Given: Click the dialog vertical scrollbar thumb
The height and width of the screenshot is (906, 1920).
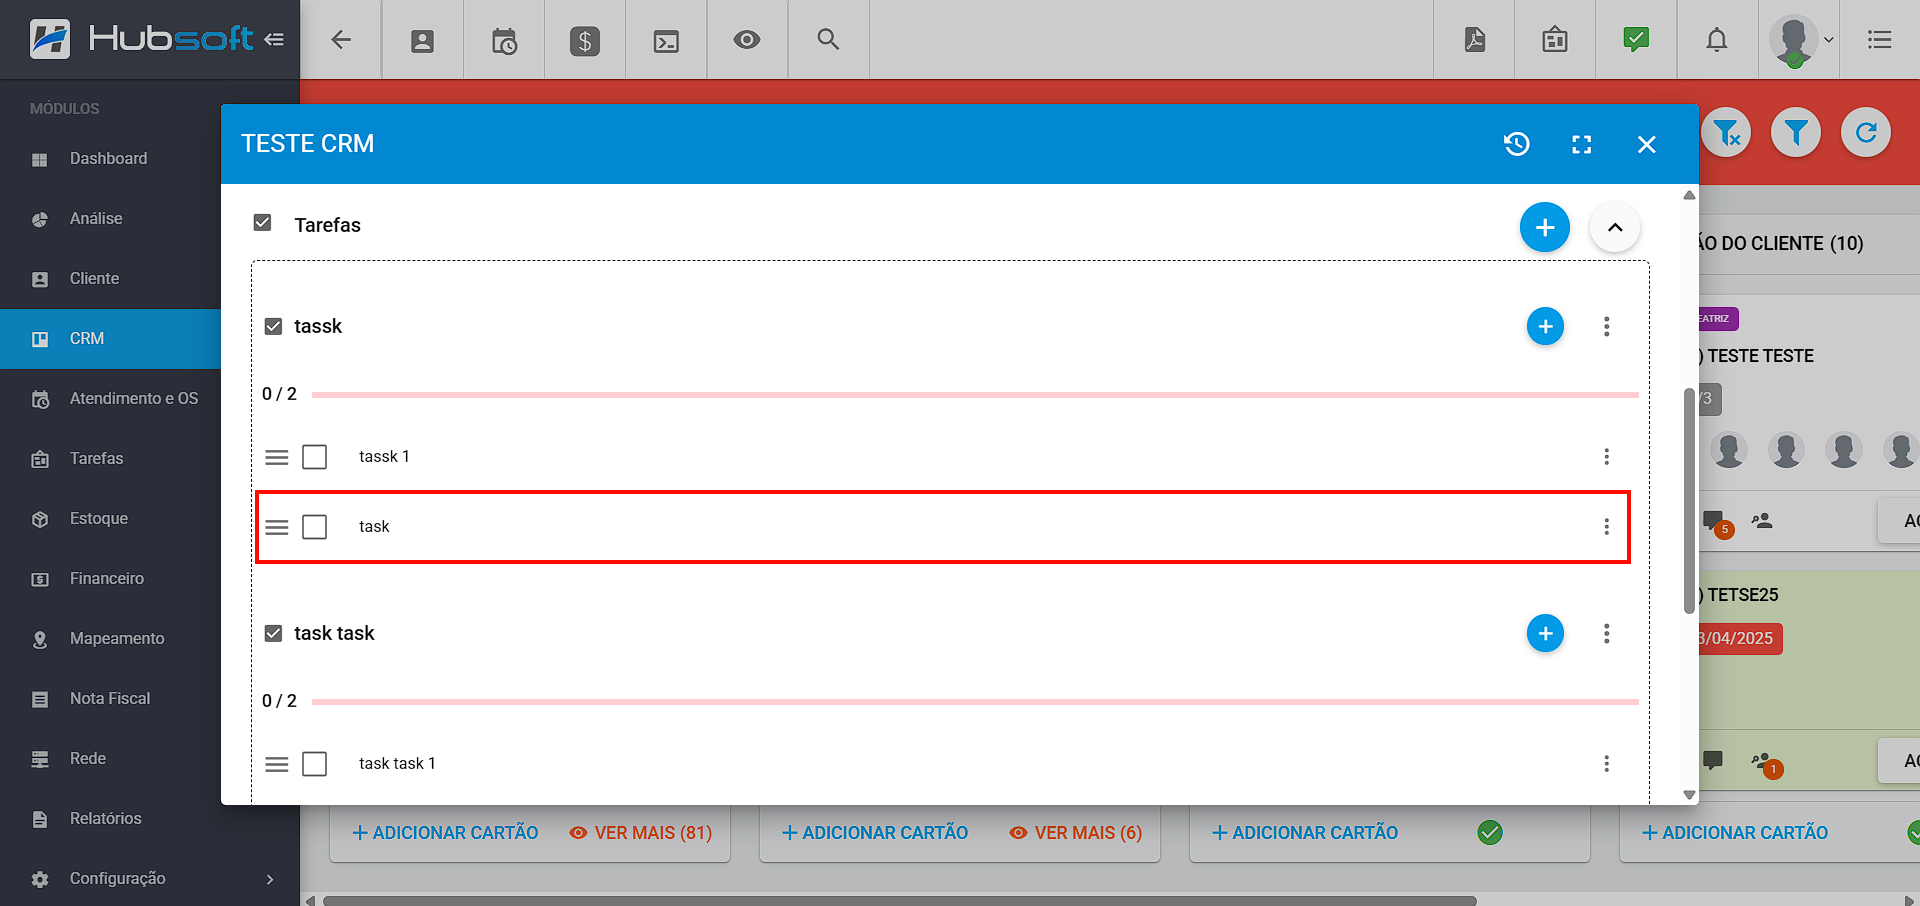Looking at the screenshot, I should tap(1689, 500).
